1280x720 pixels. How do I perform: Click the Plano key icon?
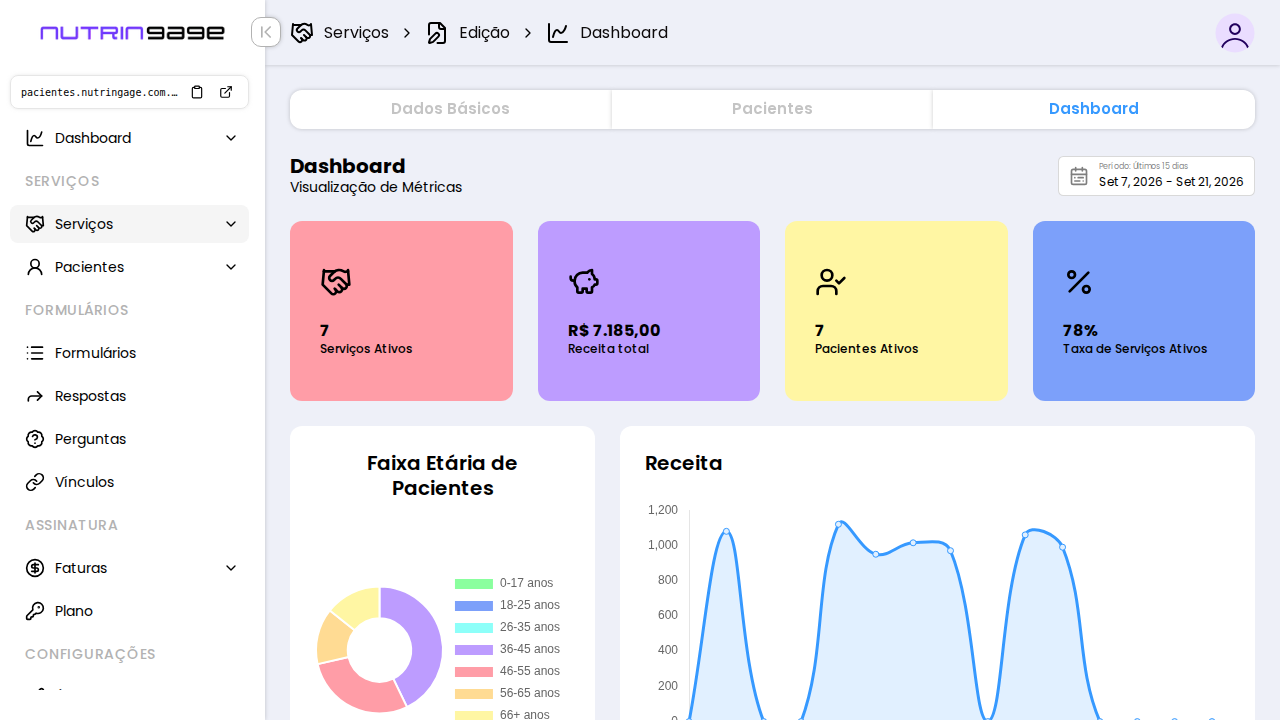pyautogui.click(x=35, y=611)
